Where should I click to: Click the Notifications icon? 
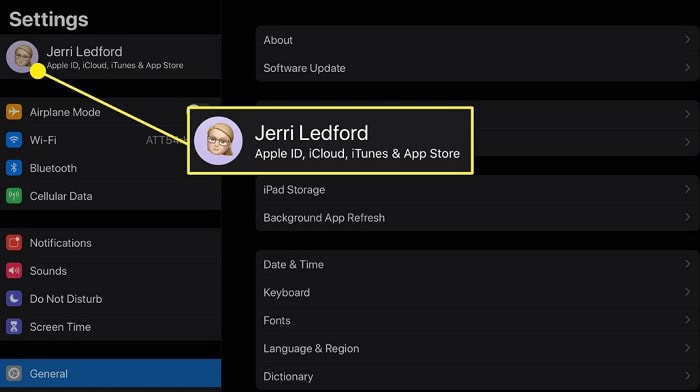[14, 242]
